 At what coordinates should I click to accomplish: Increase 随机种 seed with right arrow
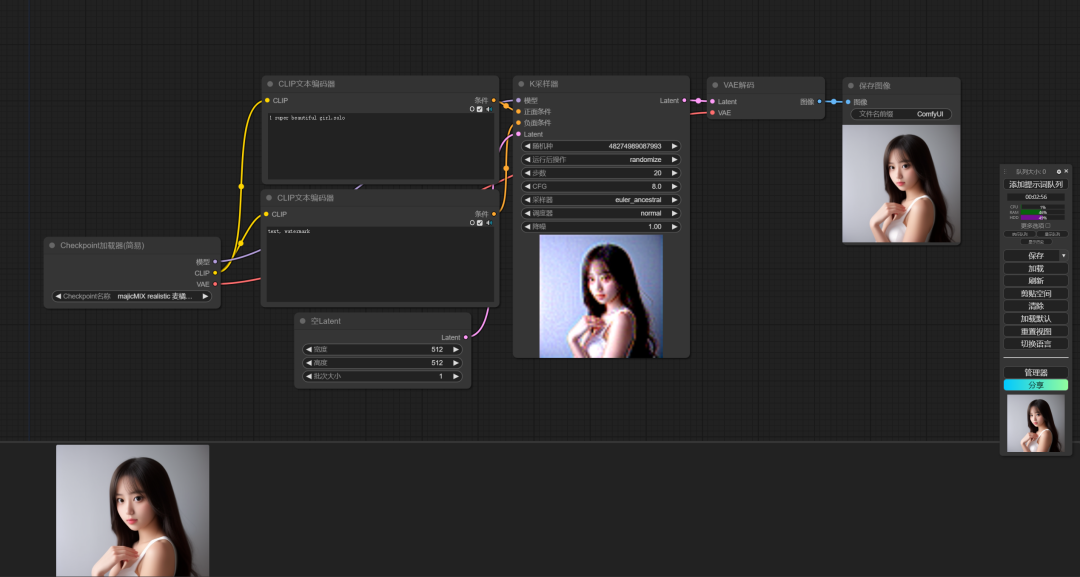[x=674, y=146]
